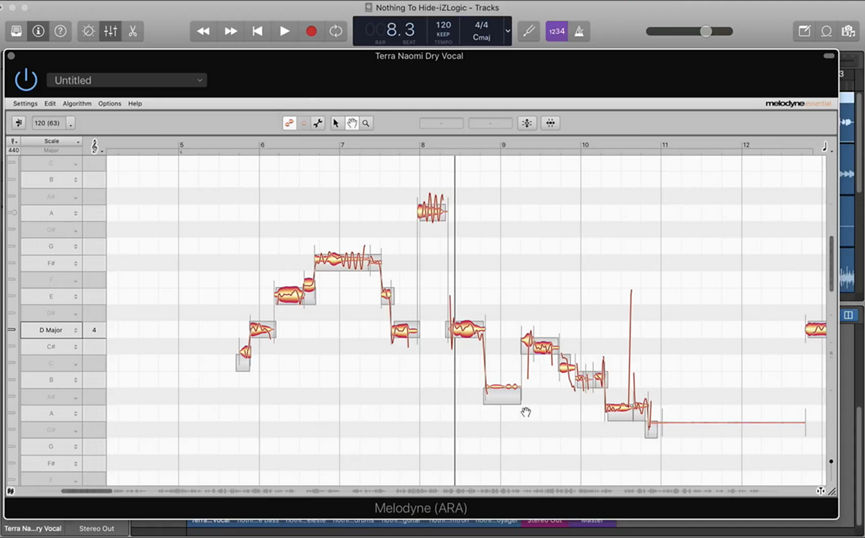
Task: Open the Melodyne Settings menu
Action: pyautogui.click(x=25, y=103)
